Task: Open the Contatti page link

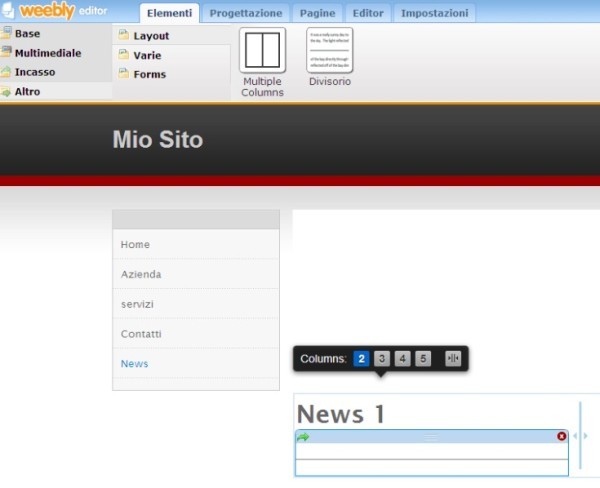Action: [141, 334]
